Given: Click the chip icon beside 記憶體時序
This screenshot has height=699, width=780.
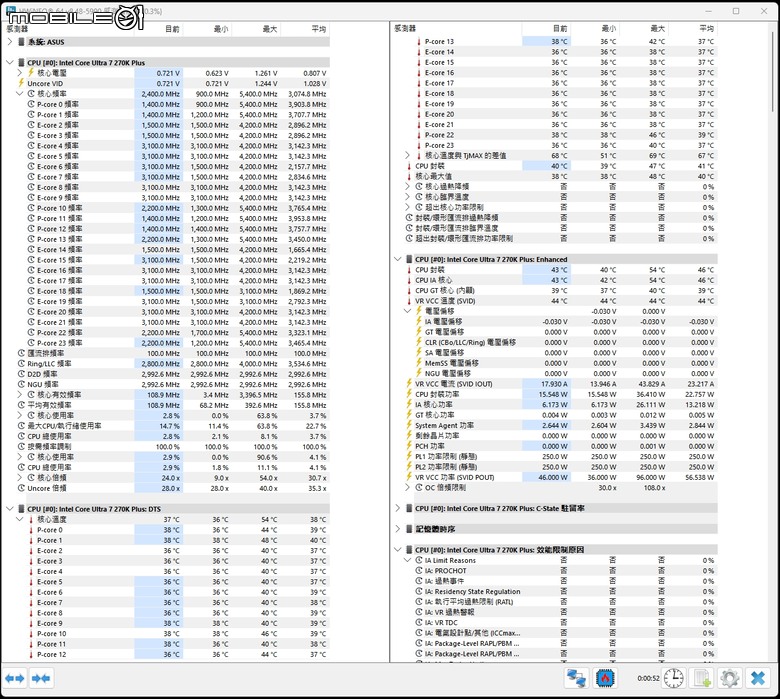Looking at the screenshot, I should (409, 529).
